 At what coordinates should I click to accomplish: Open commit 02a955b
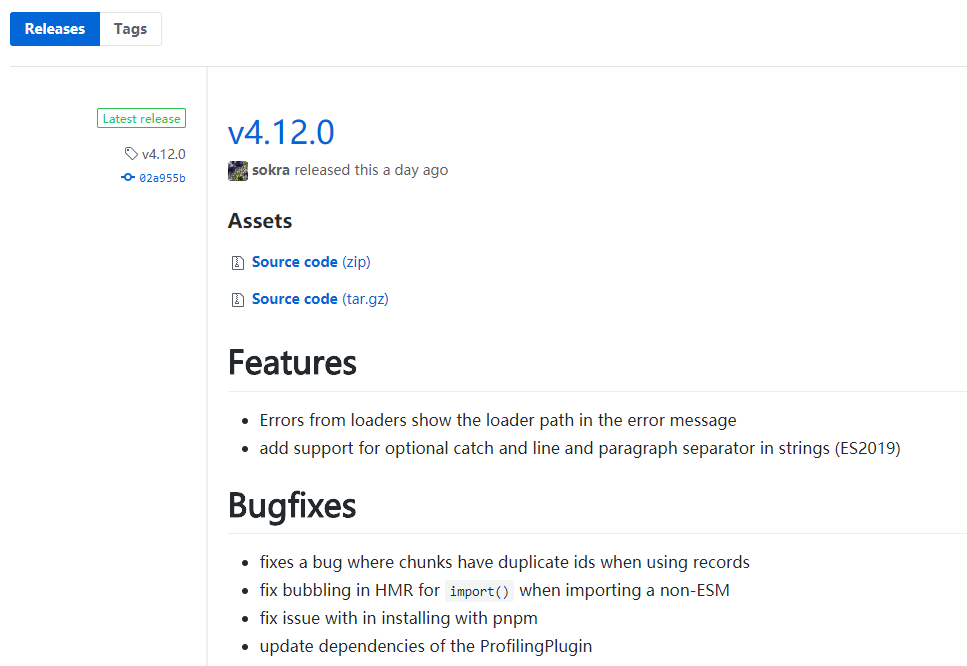(x=162, y=178)
